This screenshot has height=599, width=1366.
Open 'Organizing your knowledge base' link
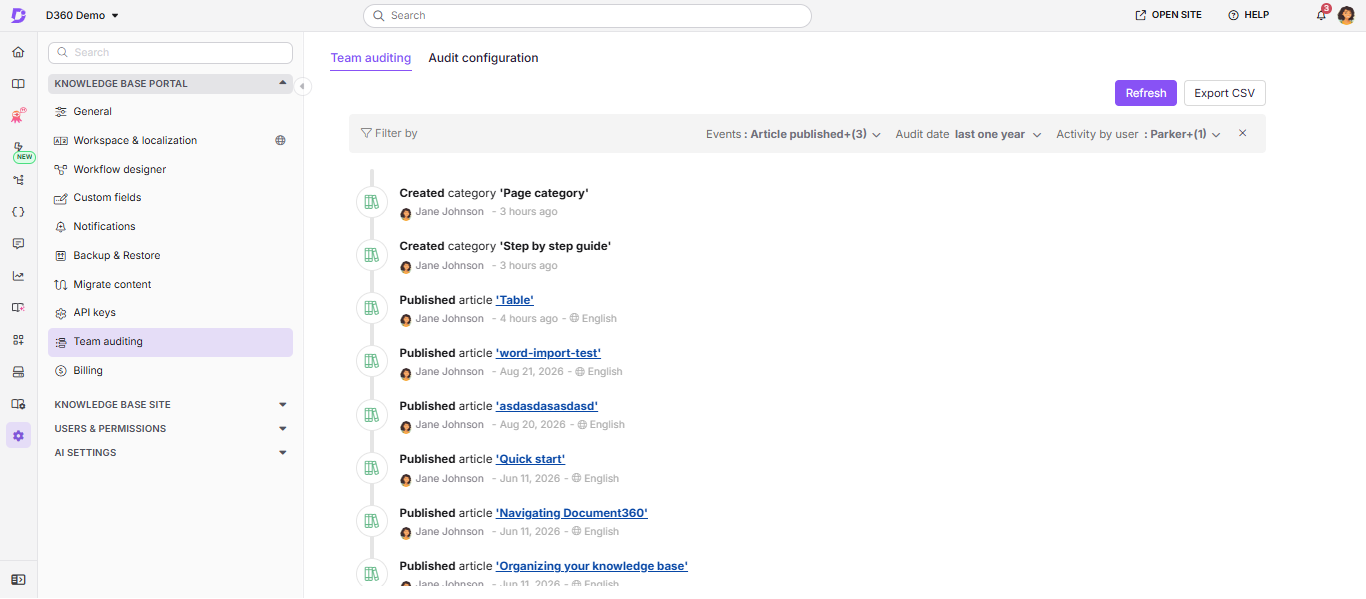click(592, 566)
